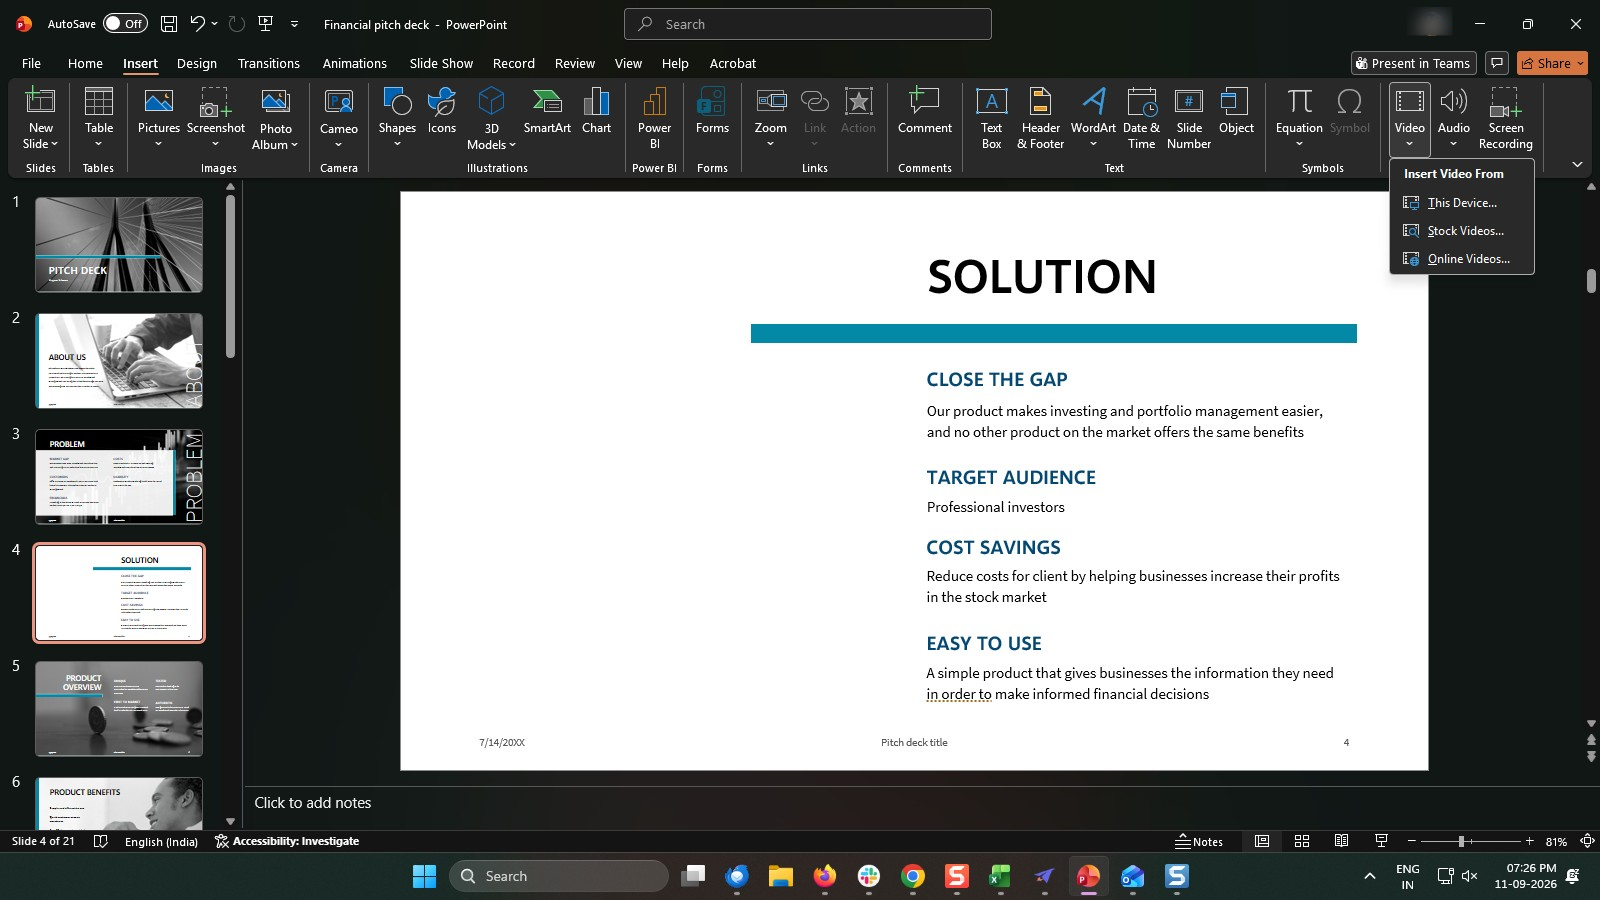Insert a Table from the ribbon
The width and height of the screenshot is (1600, 900).
99,117
